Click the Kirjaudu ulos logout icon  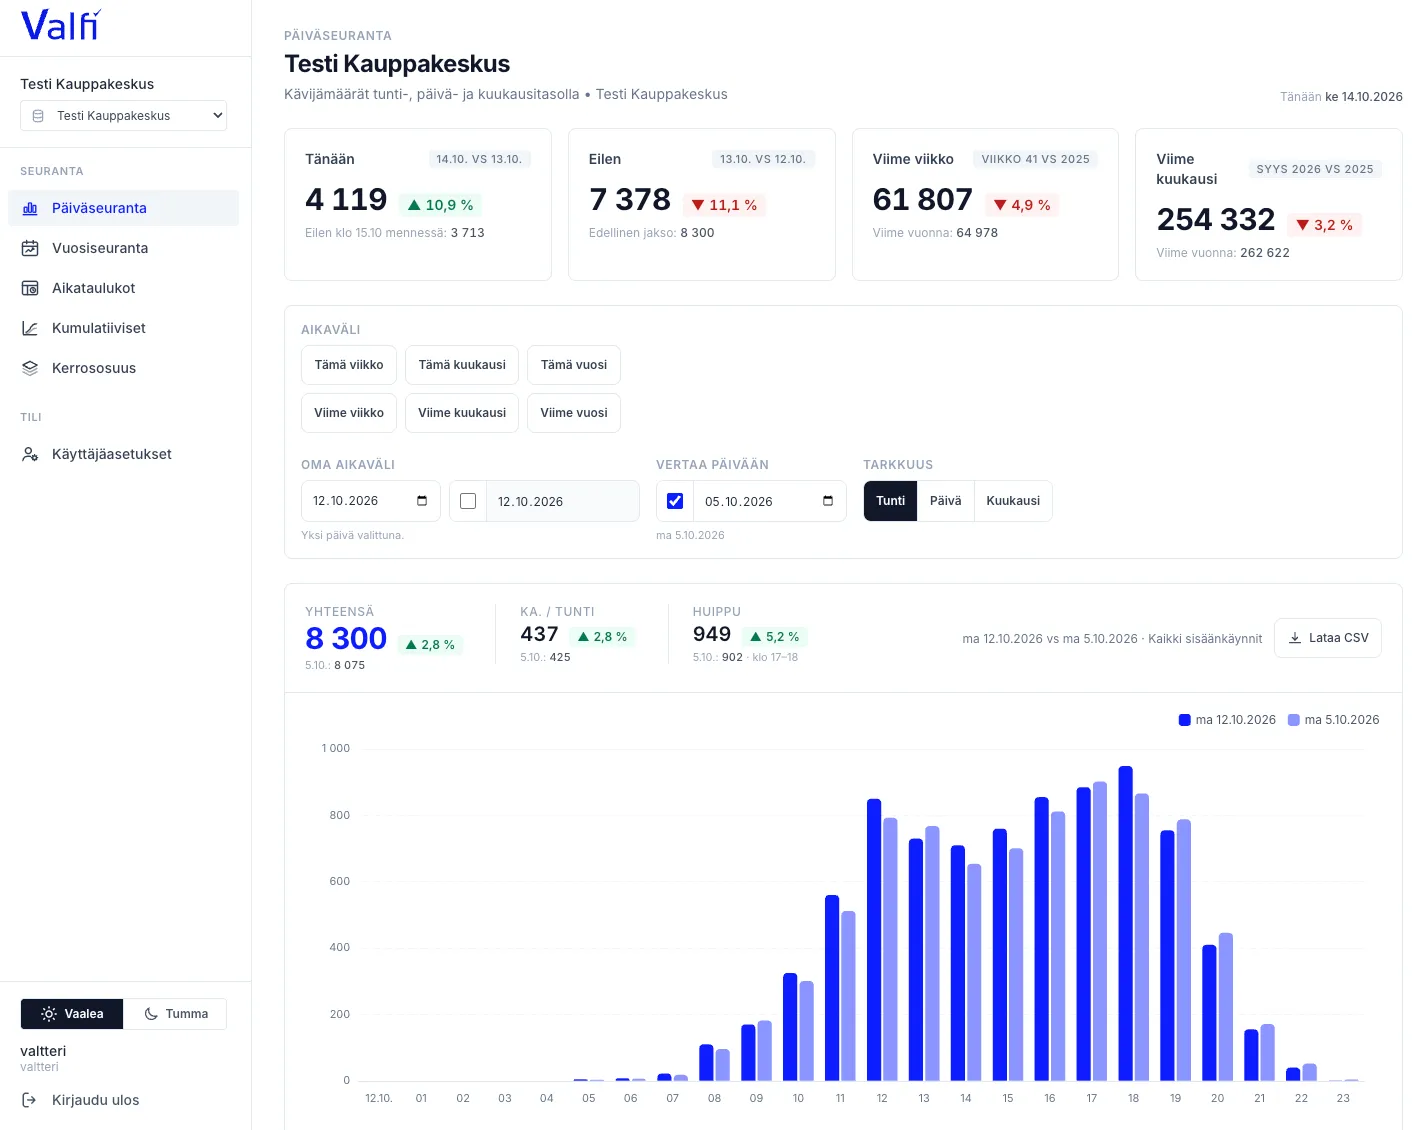30,1100
